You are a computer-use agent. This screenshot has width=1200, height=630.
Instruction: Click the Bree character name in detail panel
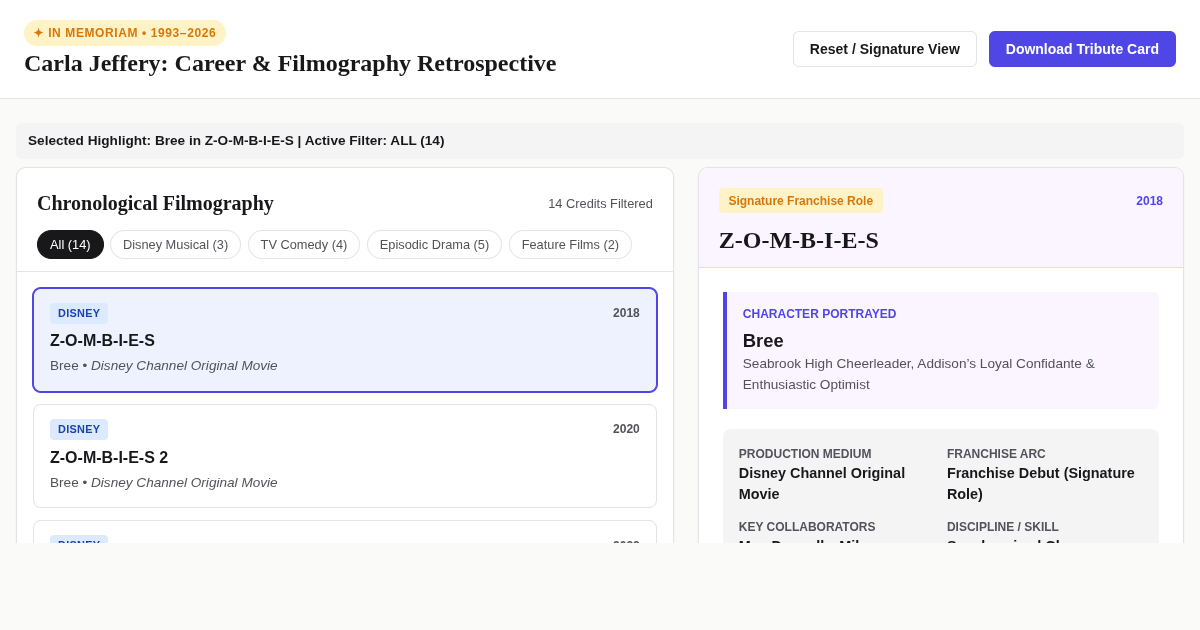(763, 341)
